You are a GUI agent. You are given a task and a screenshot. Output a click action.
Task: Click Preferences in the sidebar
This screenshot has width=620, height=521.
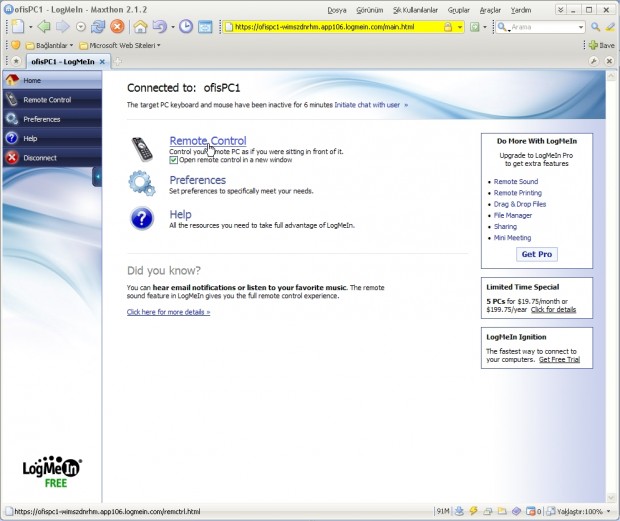(x=52, y=119)
